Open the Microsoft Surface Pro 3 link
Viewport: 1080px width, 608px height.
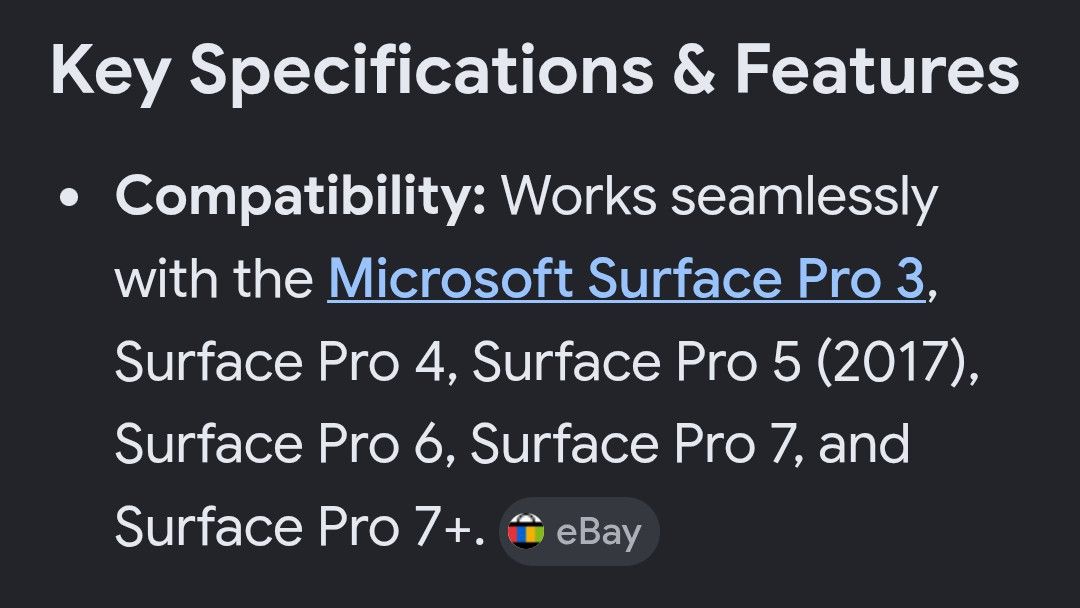point(625,279)
